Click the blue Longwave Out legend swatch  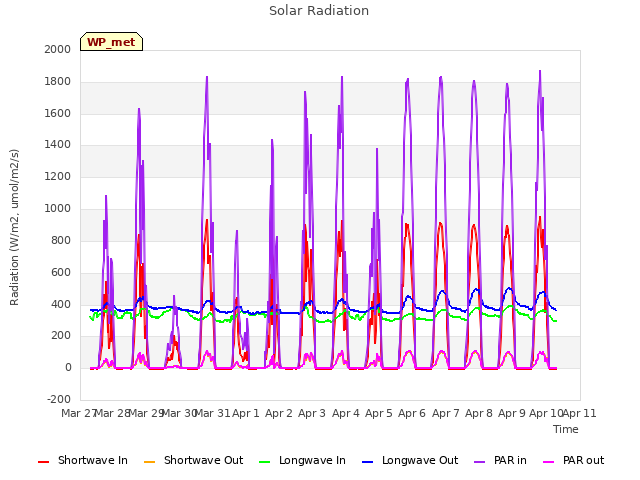click(367, 462)
